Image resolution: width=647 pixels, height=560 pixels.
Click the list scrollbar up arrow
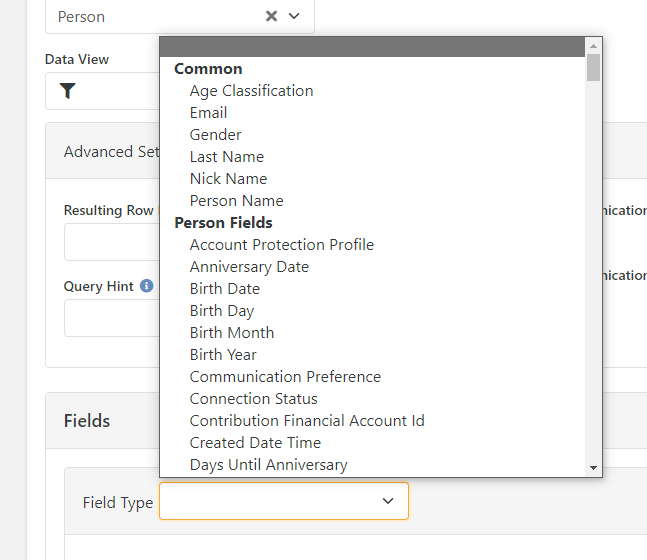tap(593, 46)
